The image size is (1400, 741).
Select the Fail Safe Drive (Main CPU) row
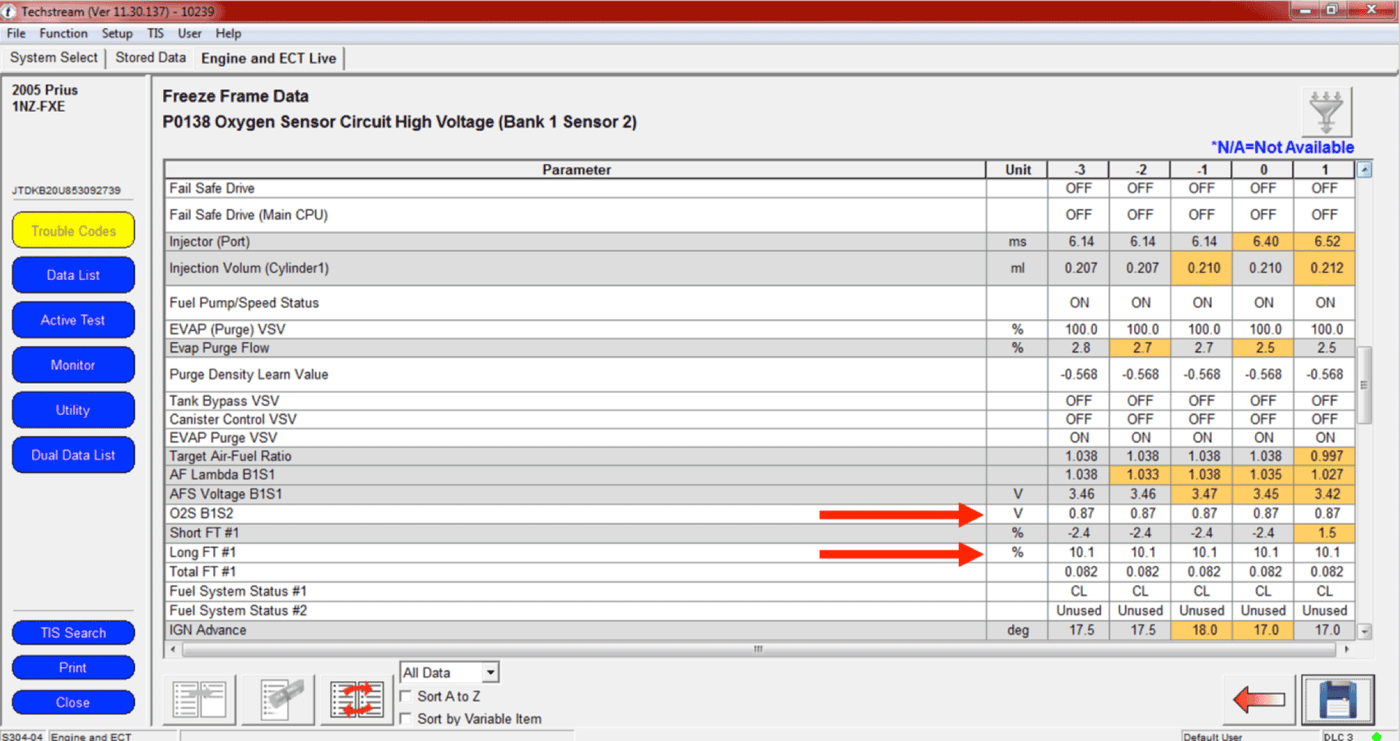click(x=760, y=215)
